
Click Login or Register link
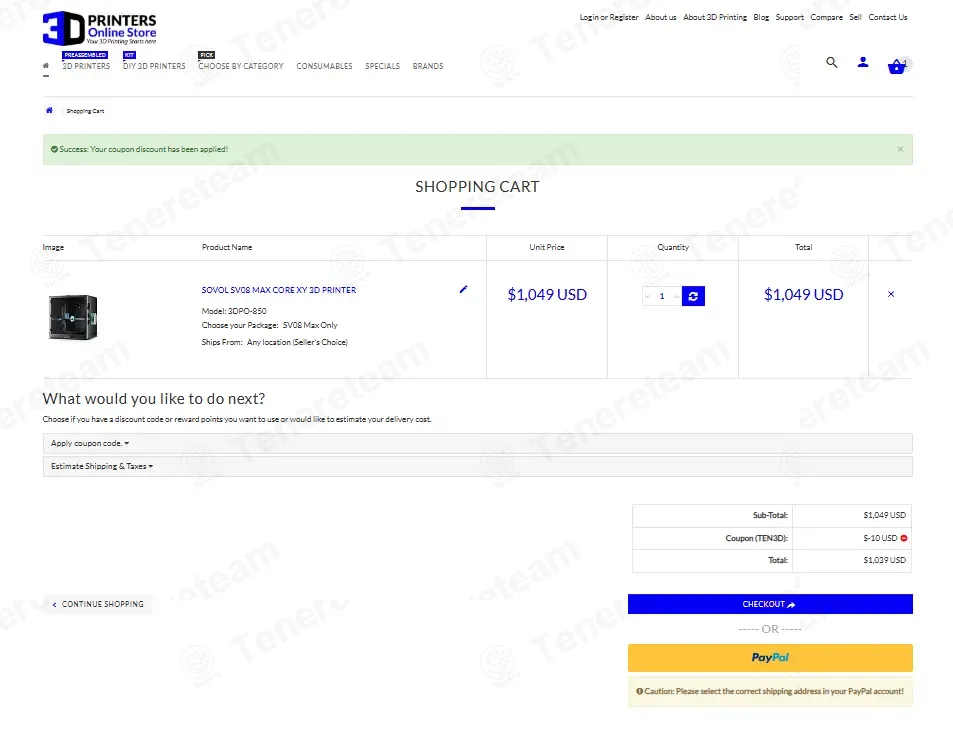(x=609, y=17)
